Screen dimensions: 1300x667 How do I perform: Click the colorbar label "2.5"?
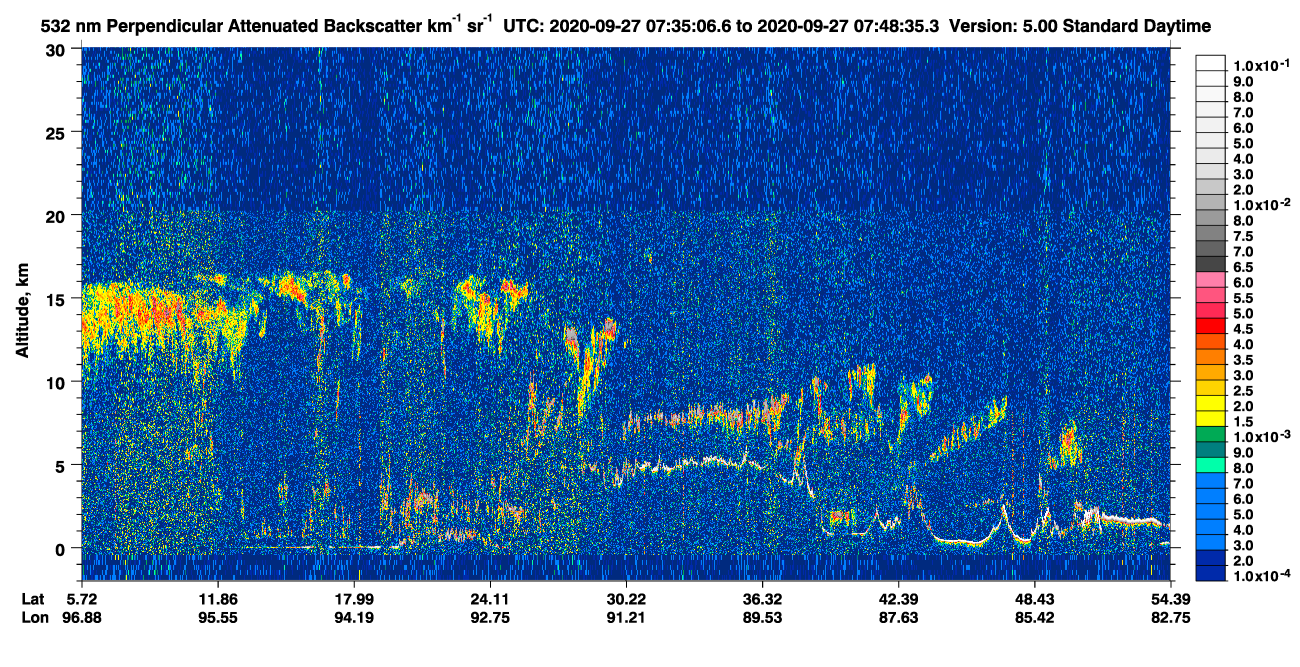1243,391
